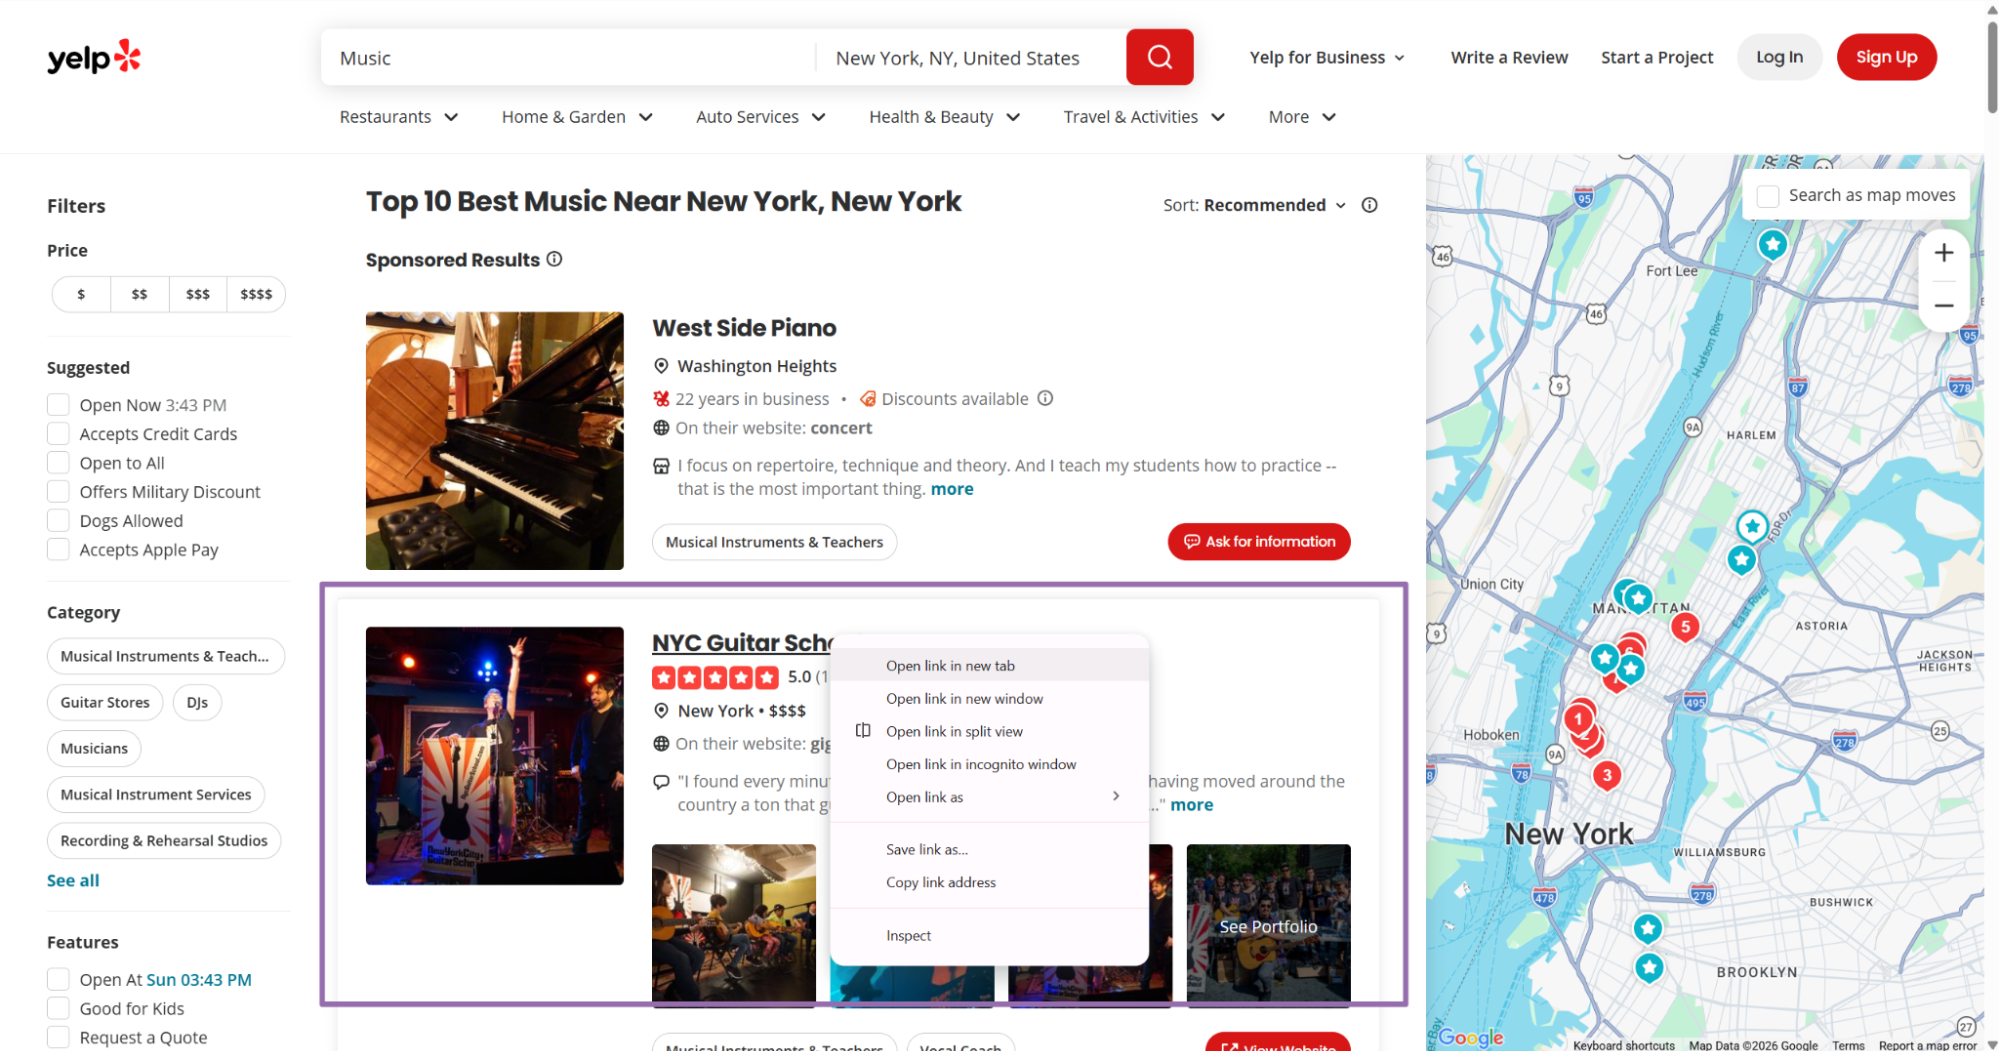Select red map pin number 5
The width and height of the screenshot is (1999, 1052).
1685,627
